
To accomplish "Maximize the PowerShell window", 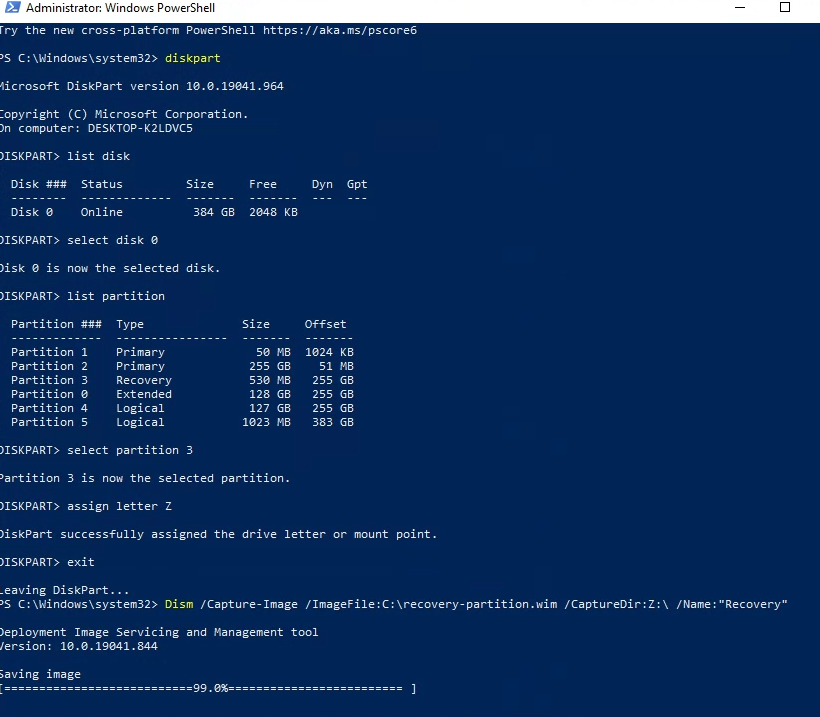I will click(x=784, y=8).
